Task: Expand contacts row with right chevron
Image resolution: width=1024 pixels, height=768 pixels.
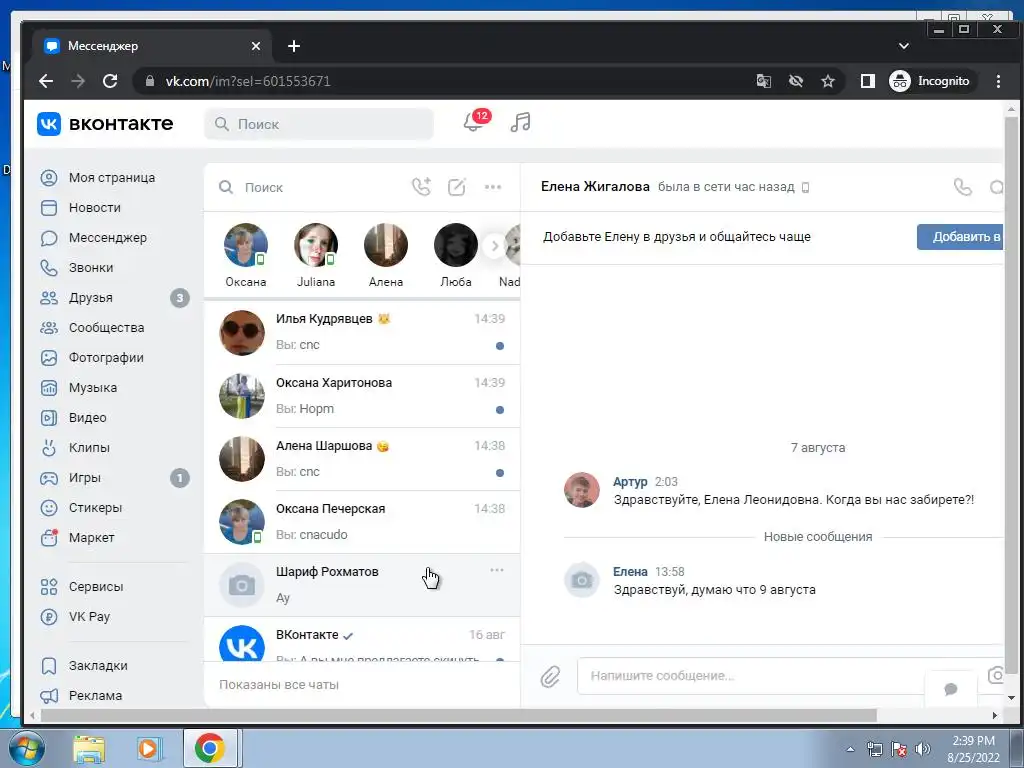Action: pyautogui.click(x=494, y=246)
